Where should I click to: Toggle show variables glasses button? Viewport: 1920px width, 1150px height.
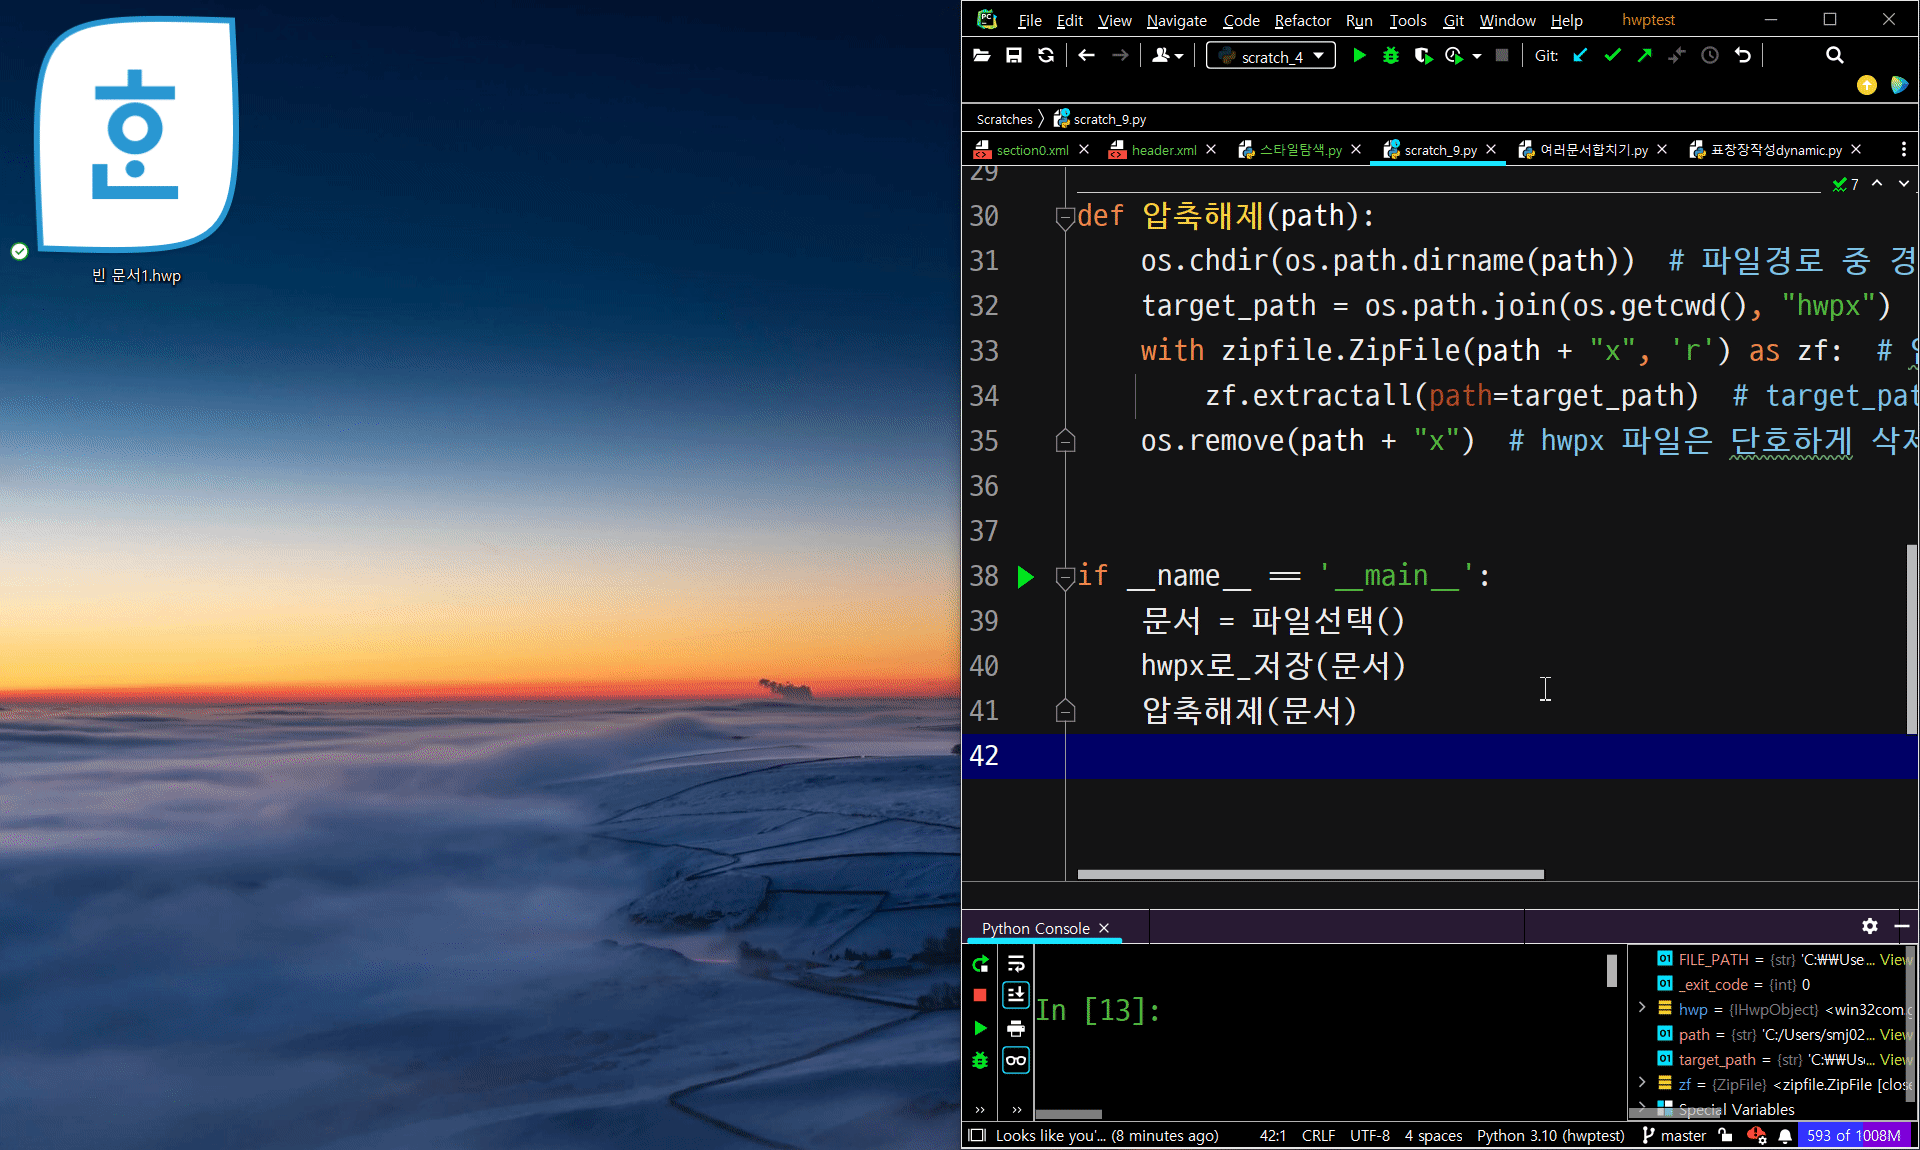point(1016,1060)
